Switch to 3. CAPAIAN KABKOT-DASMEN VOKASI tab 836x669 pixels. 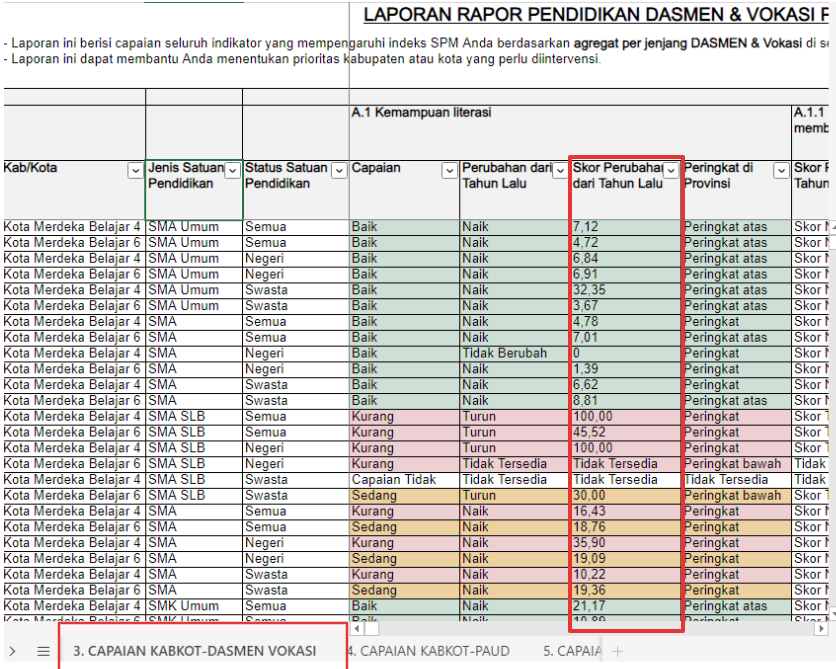[x=195, y=651]
